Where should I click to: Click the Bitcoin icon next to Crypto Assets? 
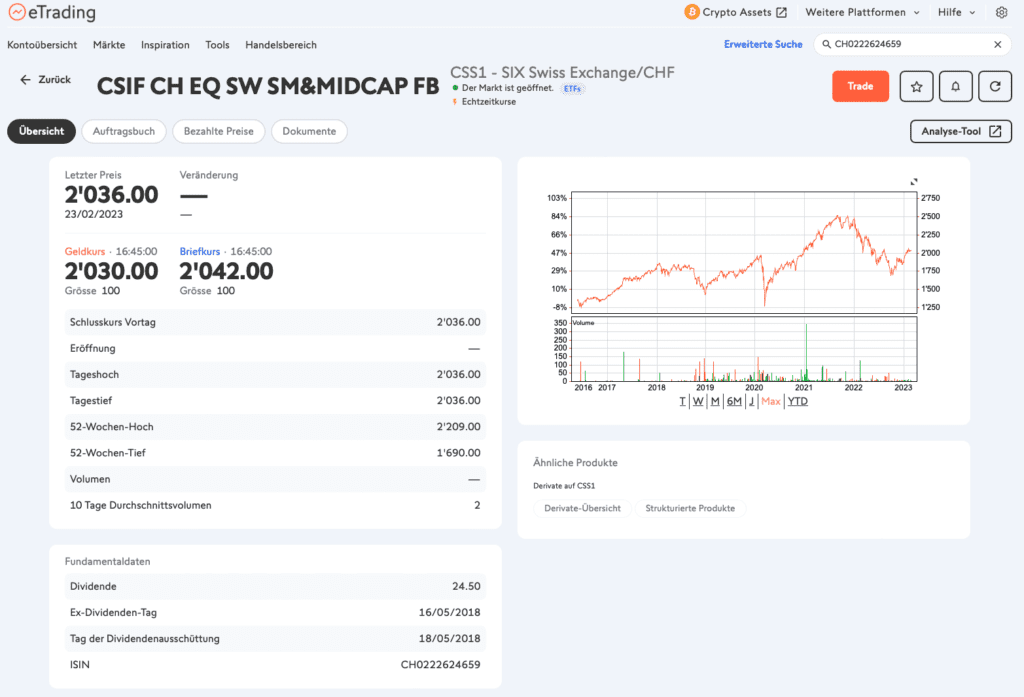point(692,12)
